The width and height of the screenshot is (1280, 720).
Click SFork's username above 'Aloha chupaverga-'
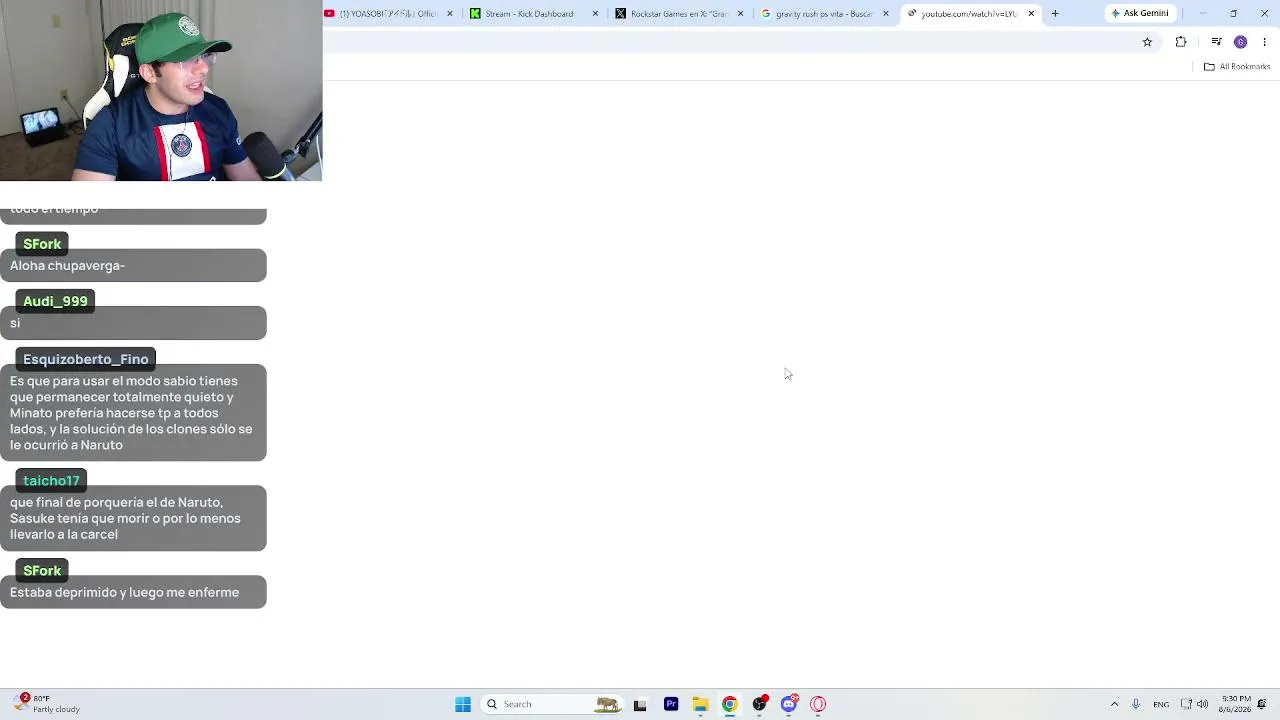[42, 244]
